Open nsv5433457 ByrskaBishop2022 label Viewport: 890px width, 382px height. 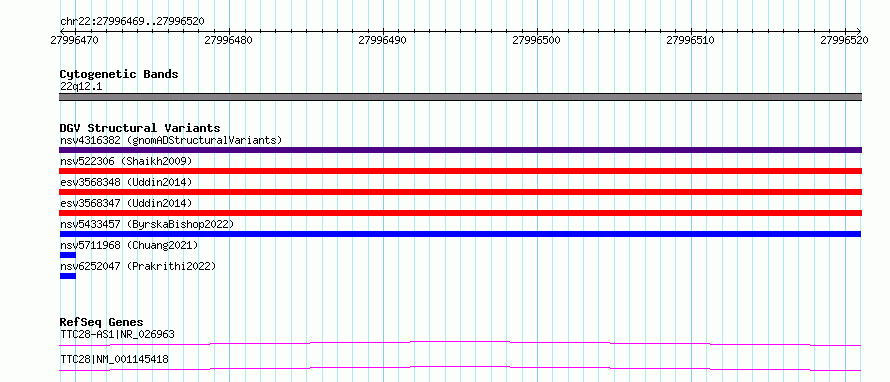click(146, 224)
